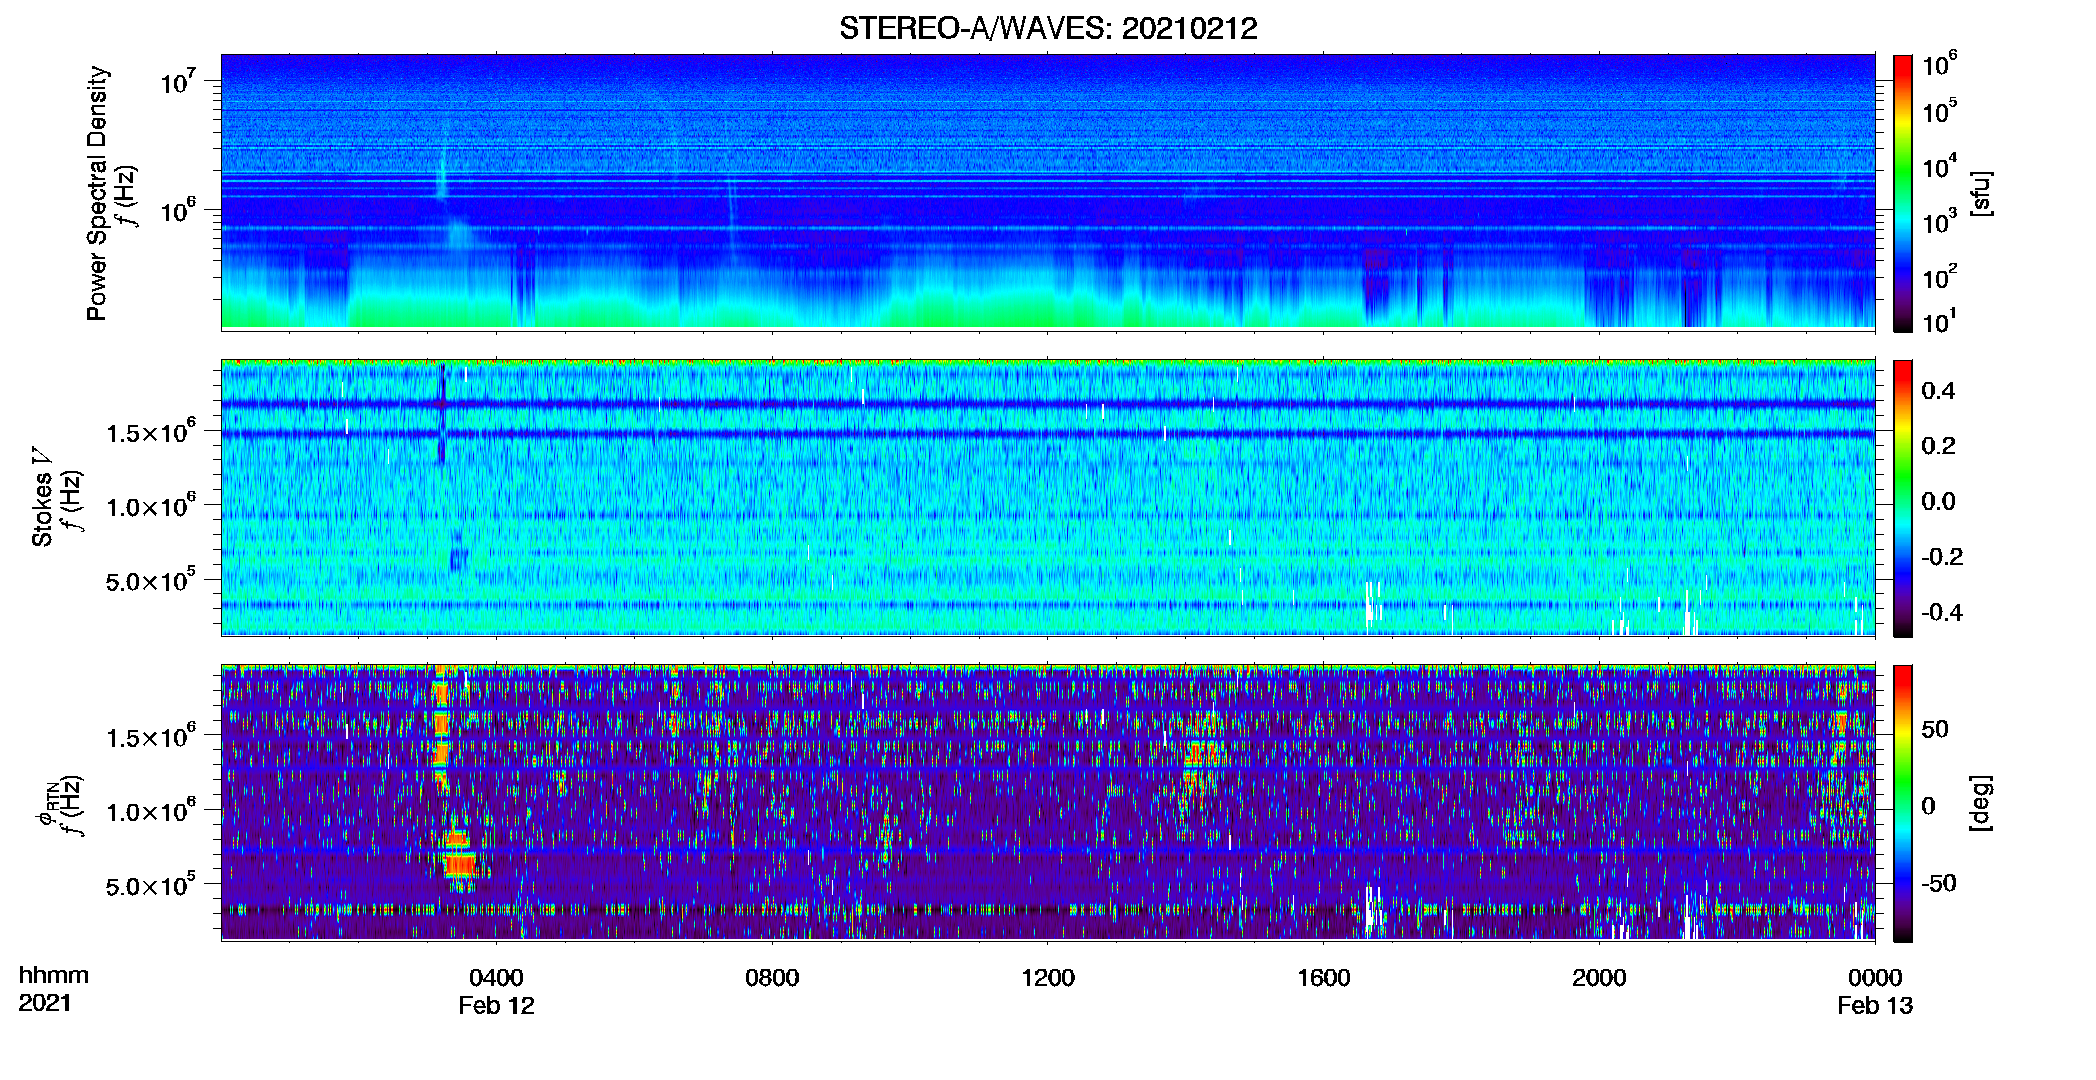Click the '2021' year label

(45, 1003)
